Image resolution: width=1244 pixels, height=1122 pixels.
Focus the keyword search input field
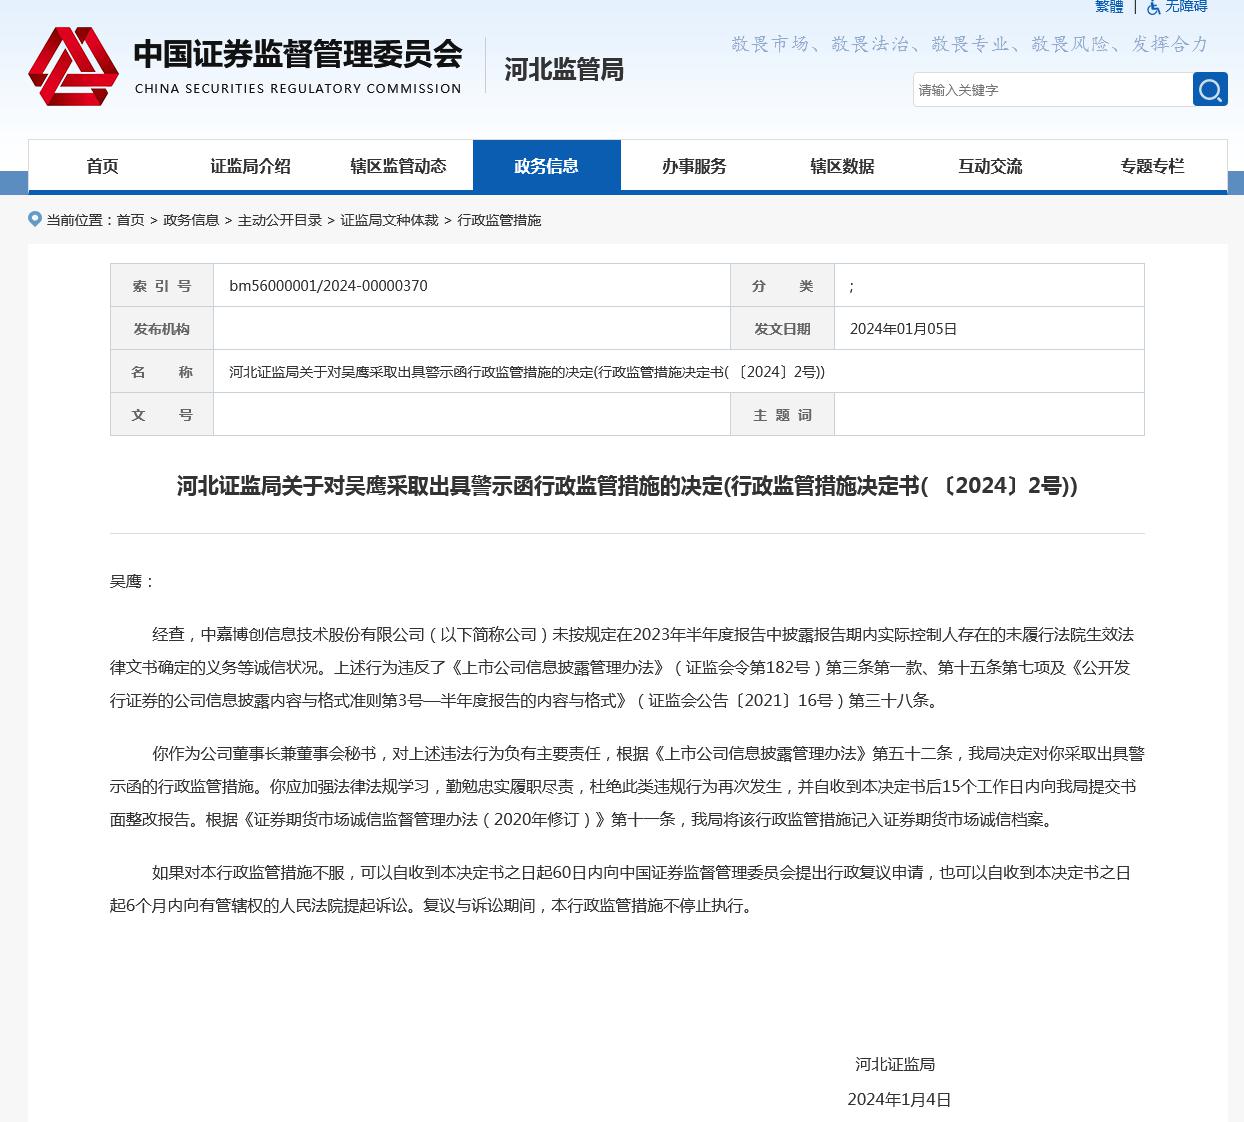1052,90
